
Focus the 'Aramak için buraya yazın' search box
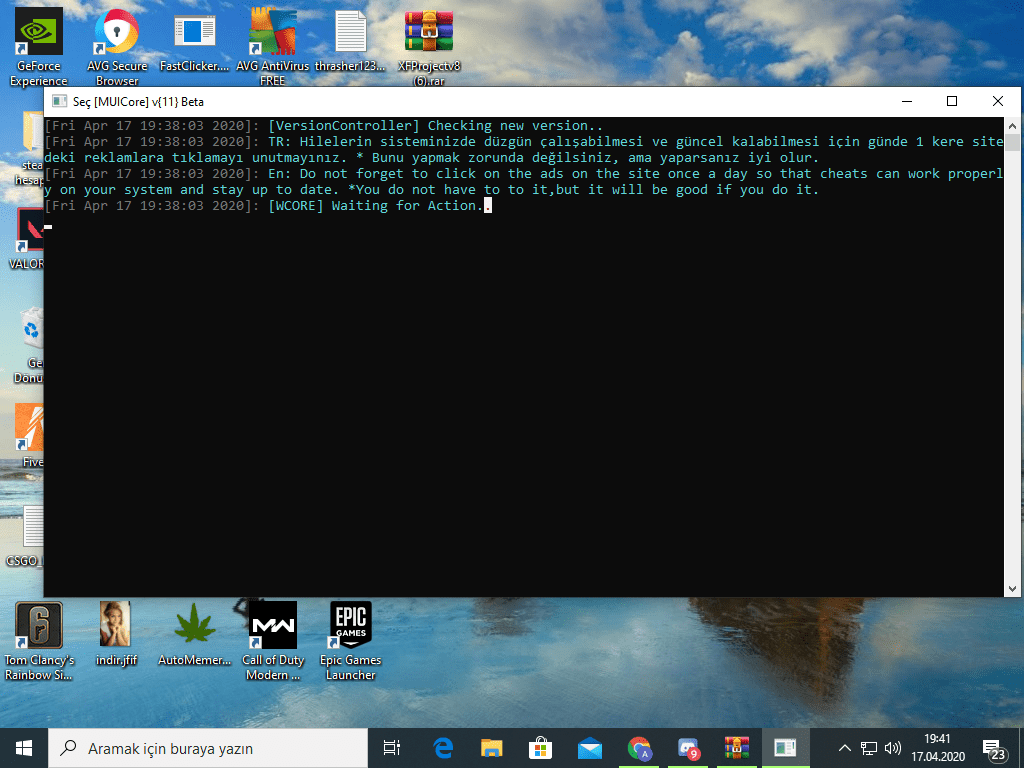tap(208, 748)
